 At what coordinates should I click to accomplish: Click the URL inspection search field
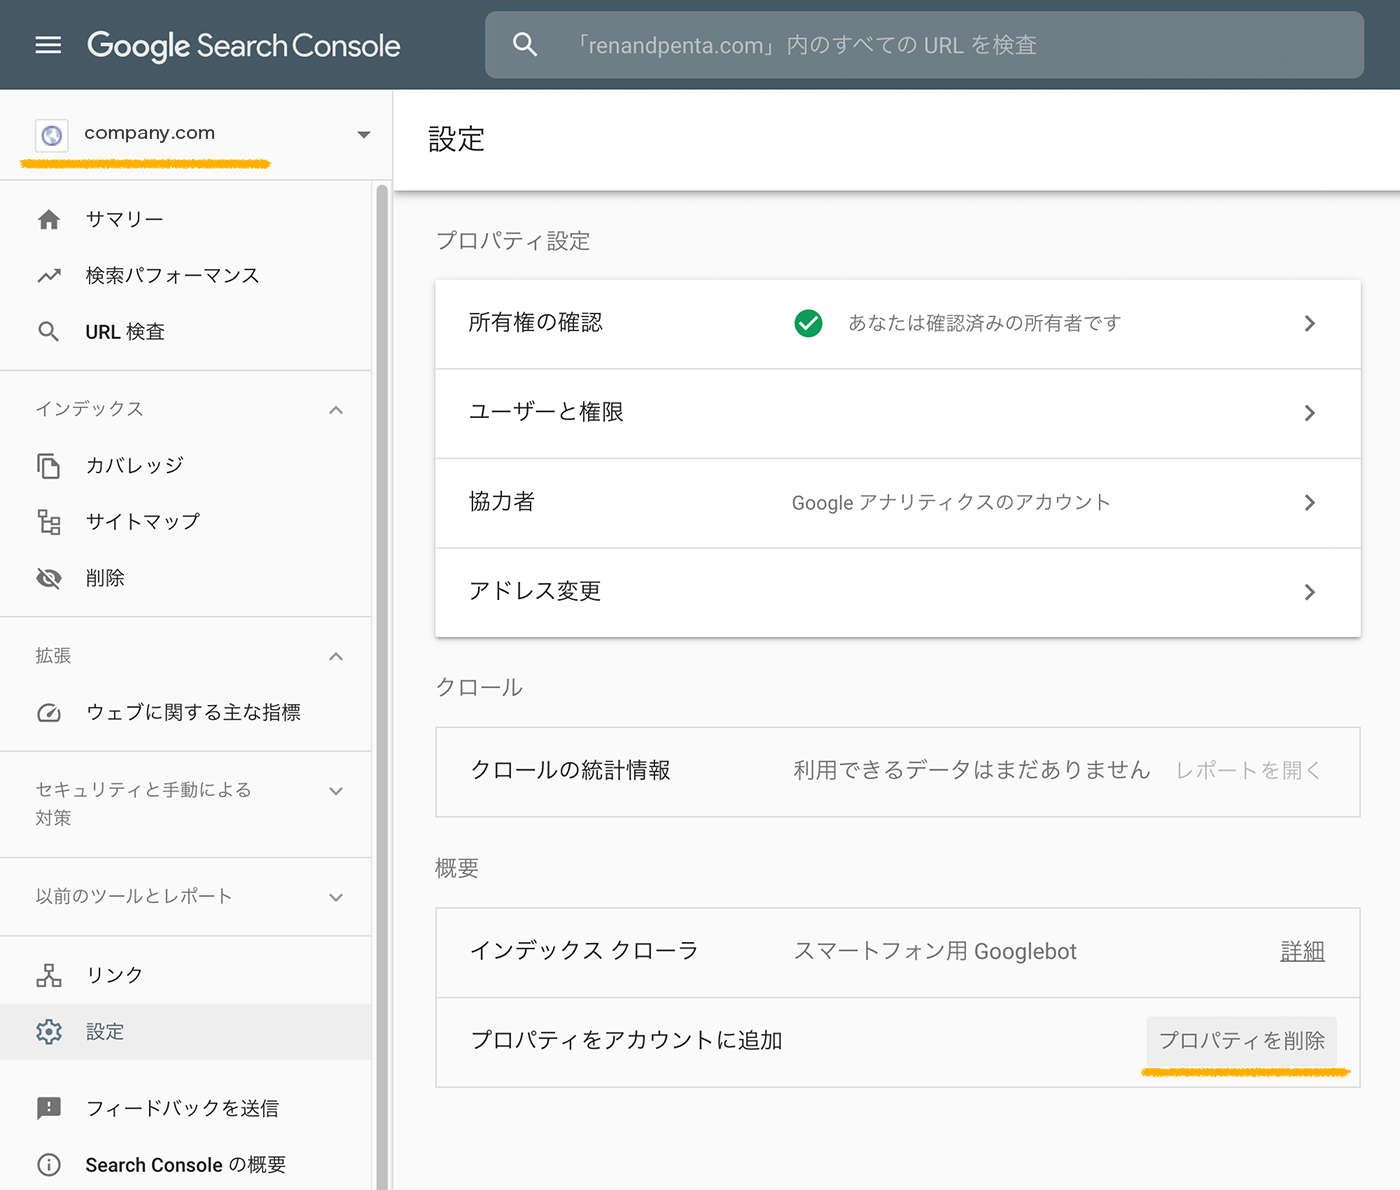[x=924, y=45]
